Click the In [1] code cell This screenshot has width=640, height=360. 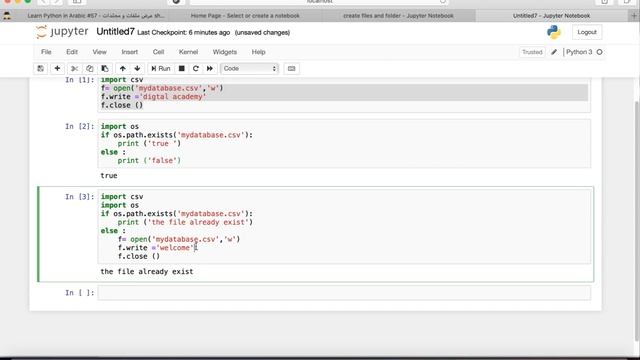[344, 94]
